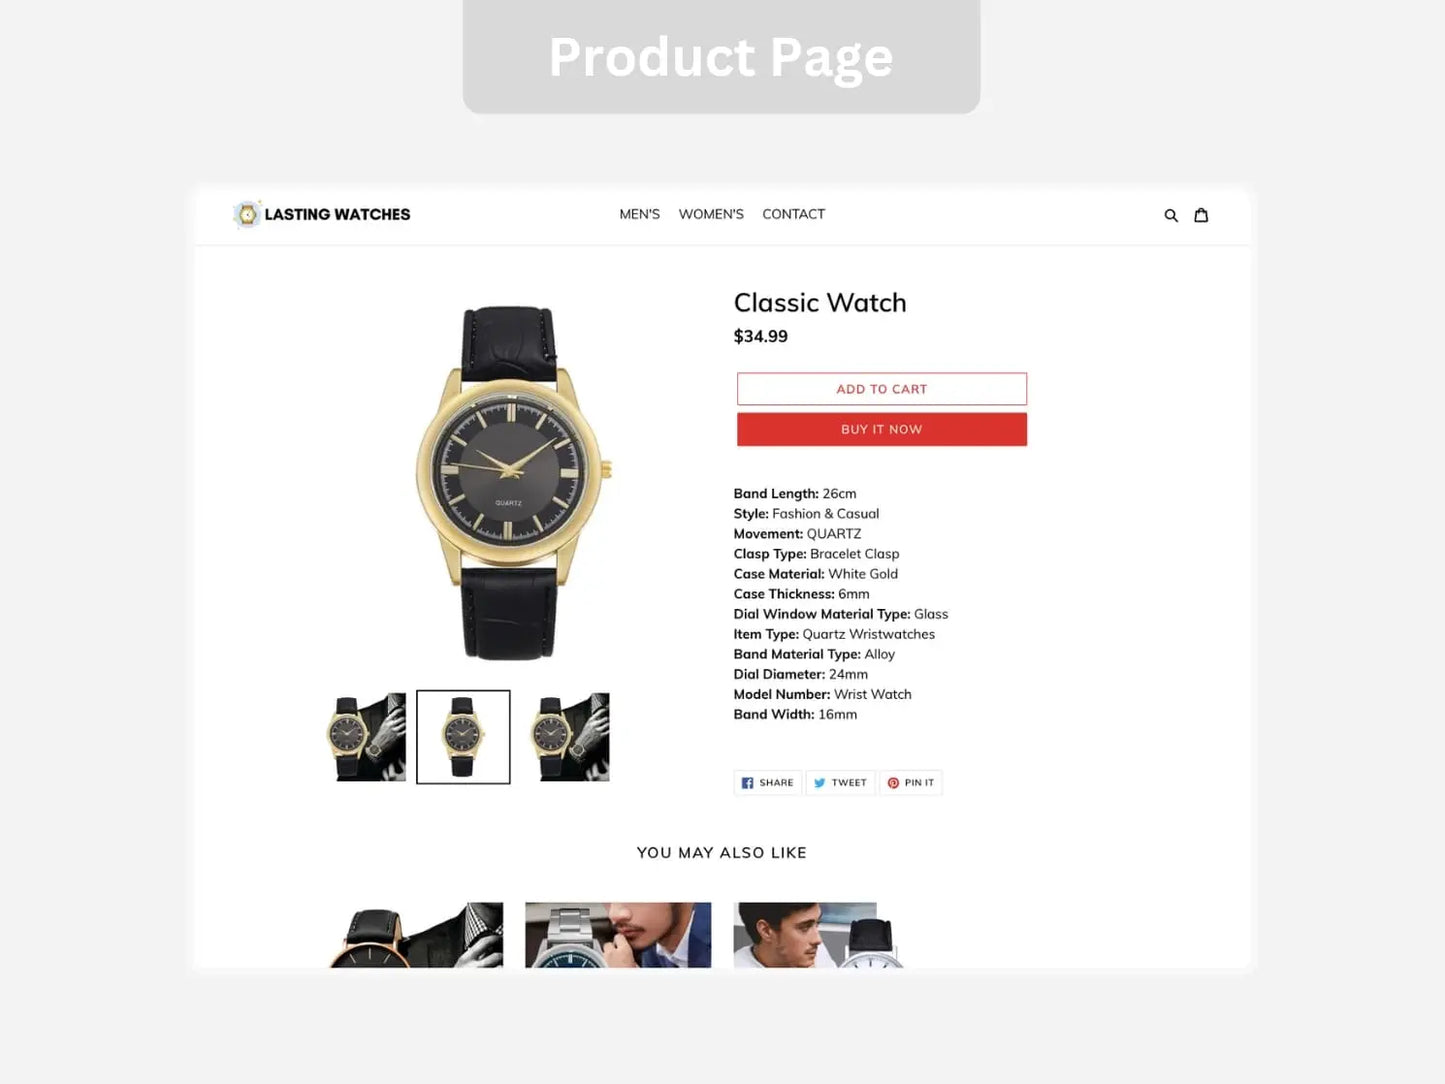The image size is (1445, 1084).
Task: Click the $34.99 price text
Action: click(x=761, y=336)
